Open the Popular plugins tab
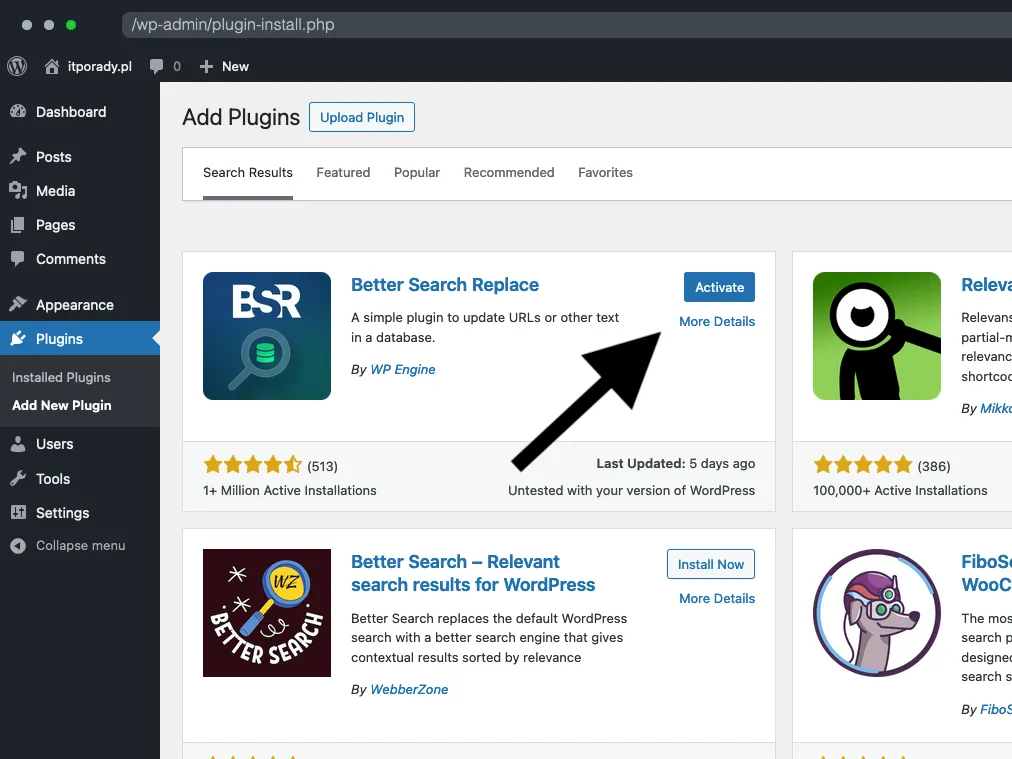Viewport: 1012px width, 759px height. (417, 172)
